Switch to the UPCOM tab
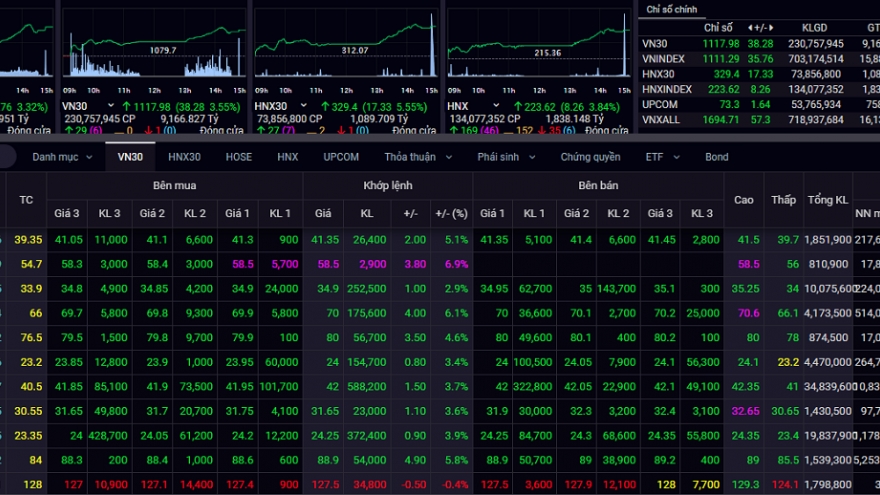 point(341,157)
